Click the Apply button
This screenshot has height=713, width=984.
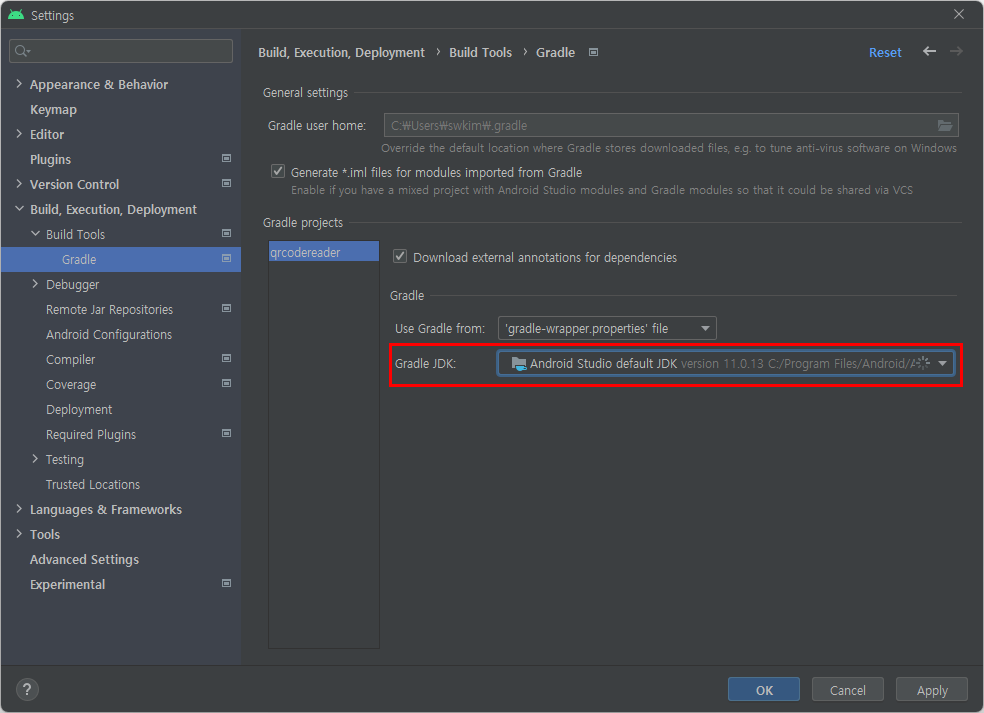[932, 690]
